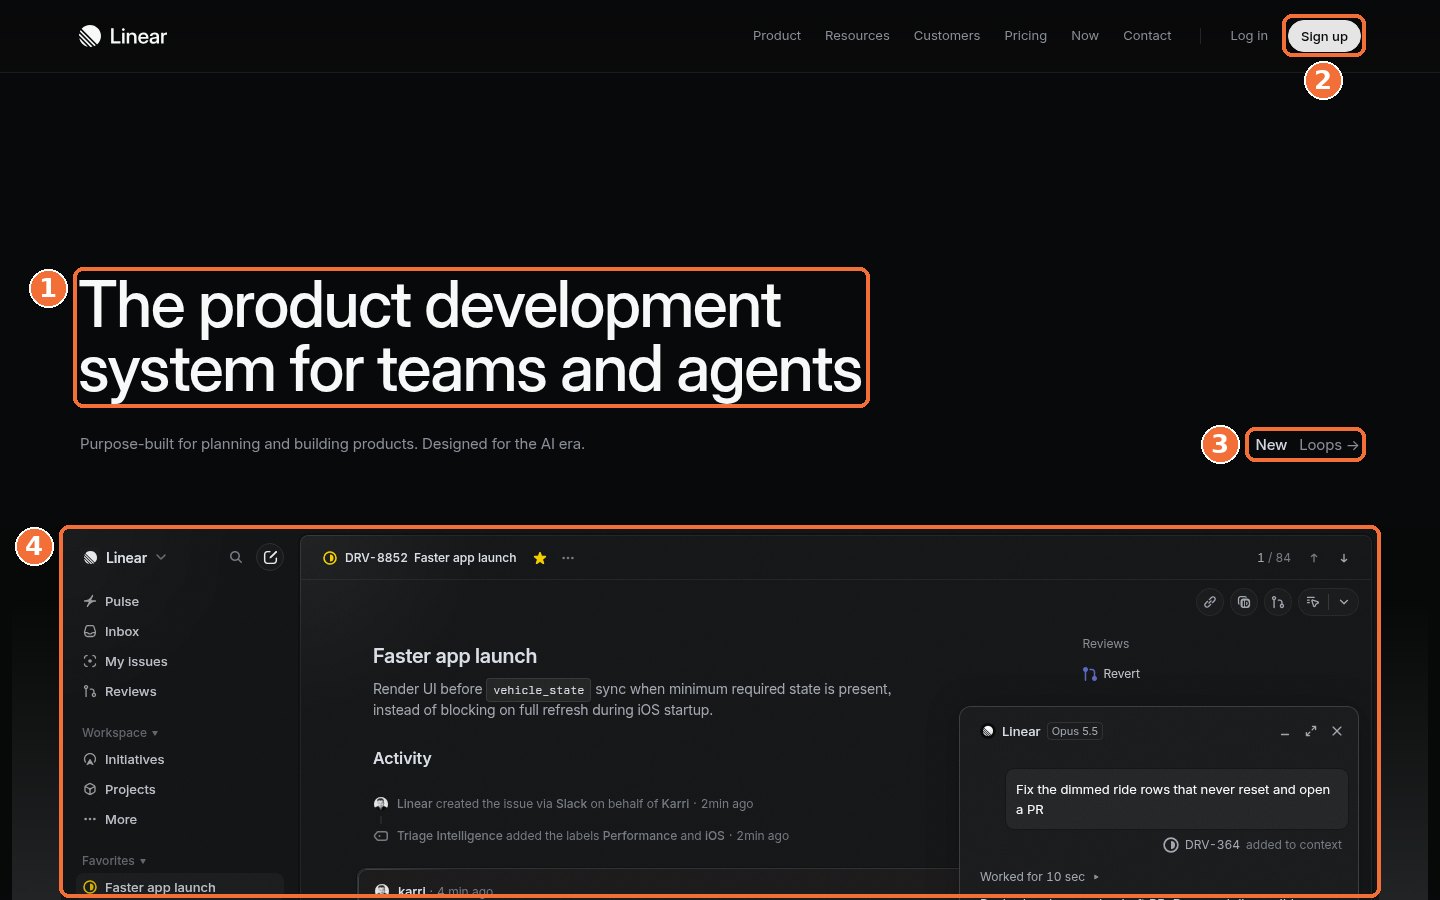Toggle the favorite star on DRV-8852
This screenshot has width=1440, height=900.
click(x=540, y=558)
